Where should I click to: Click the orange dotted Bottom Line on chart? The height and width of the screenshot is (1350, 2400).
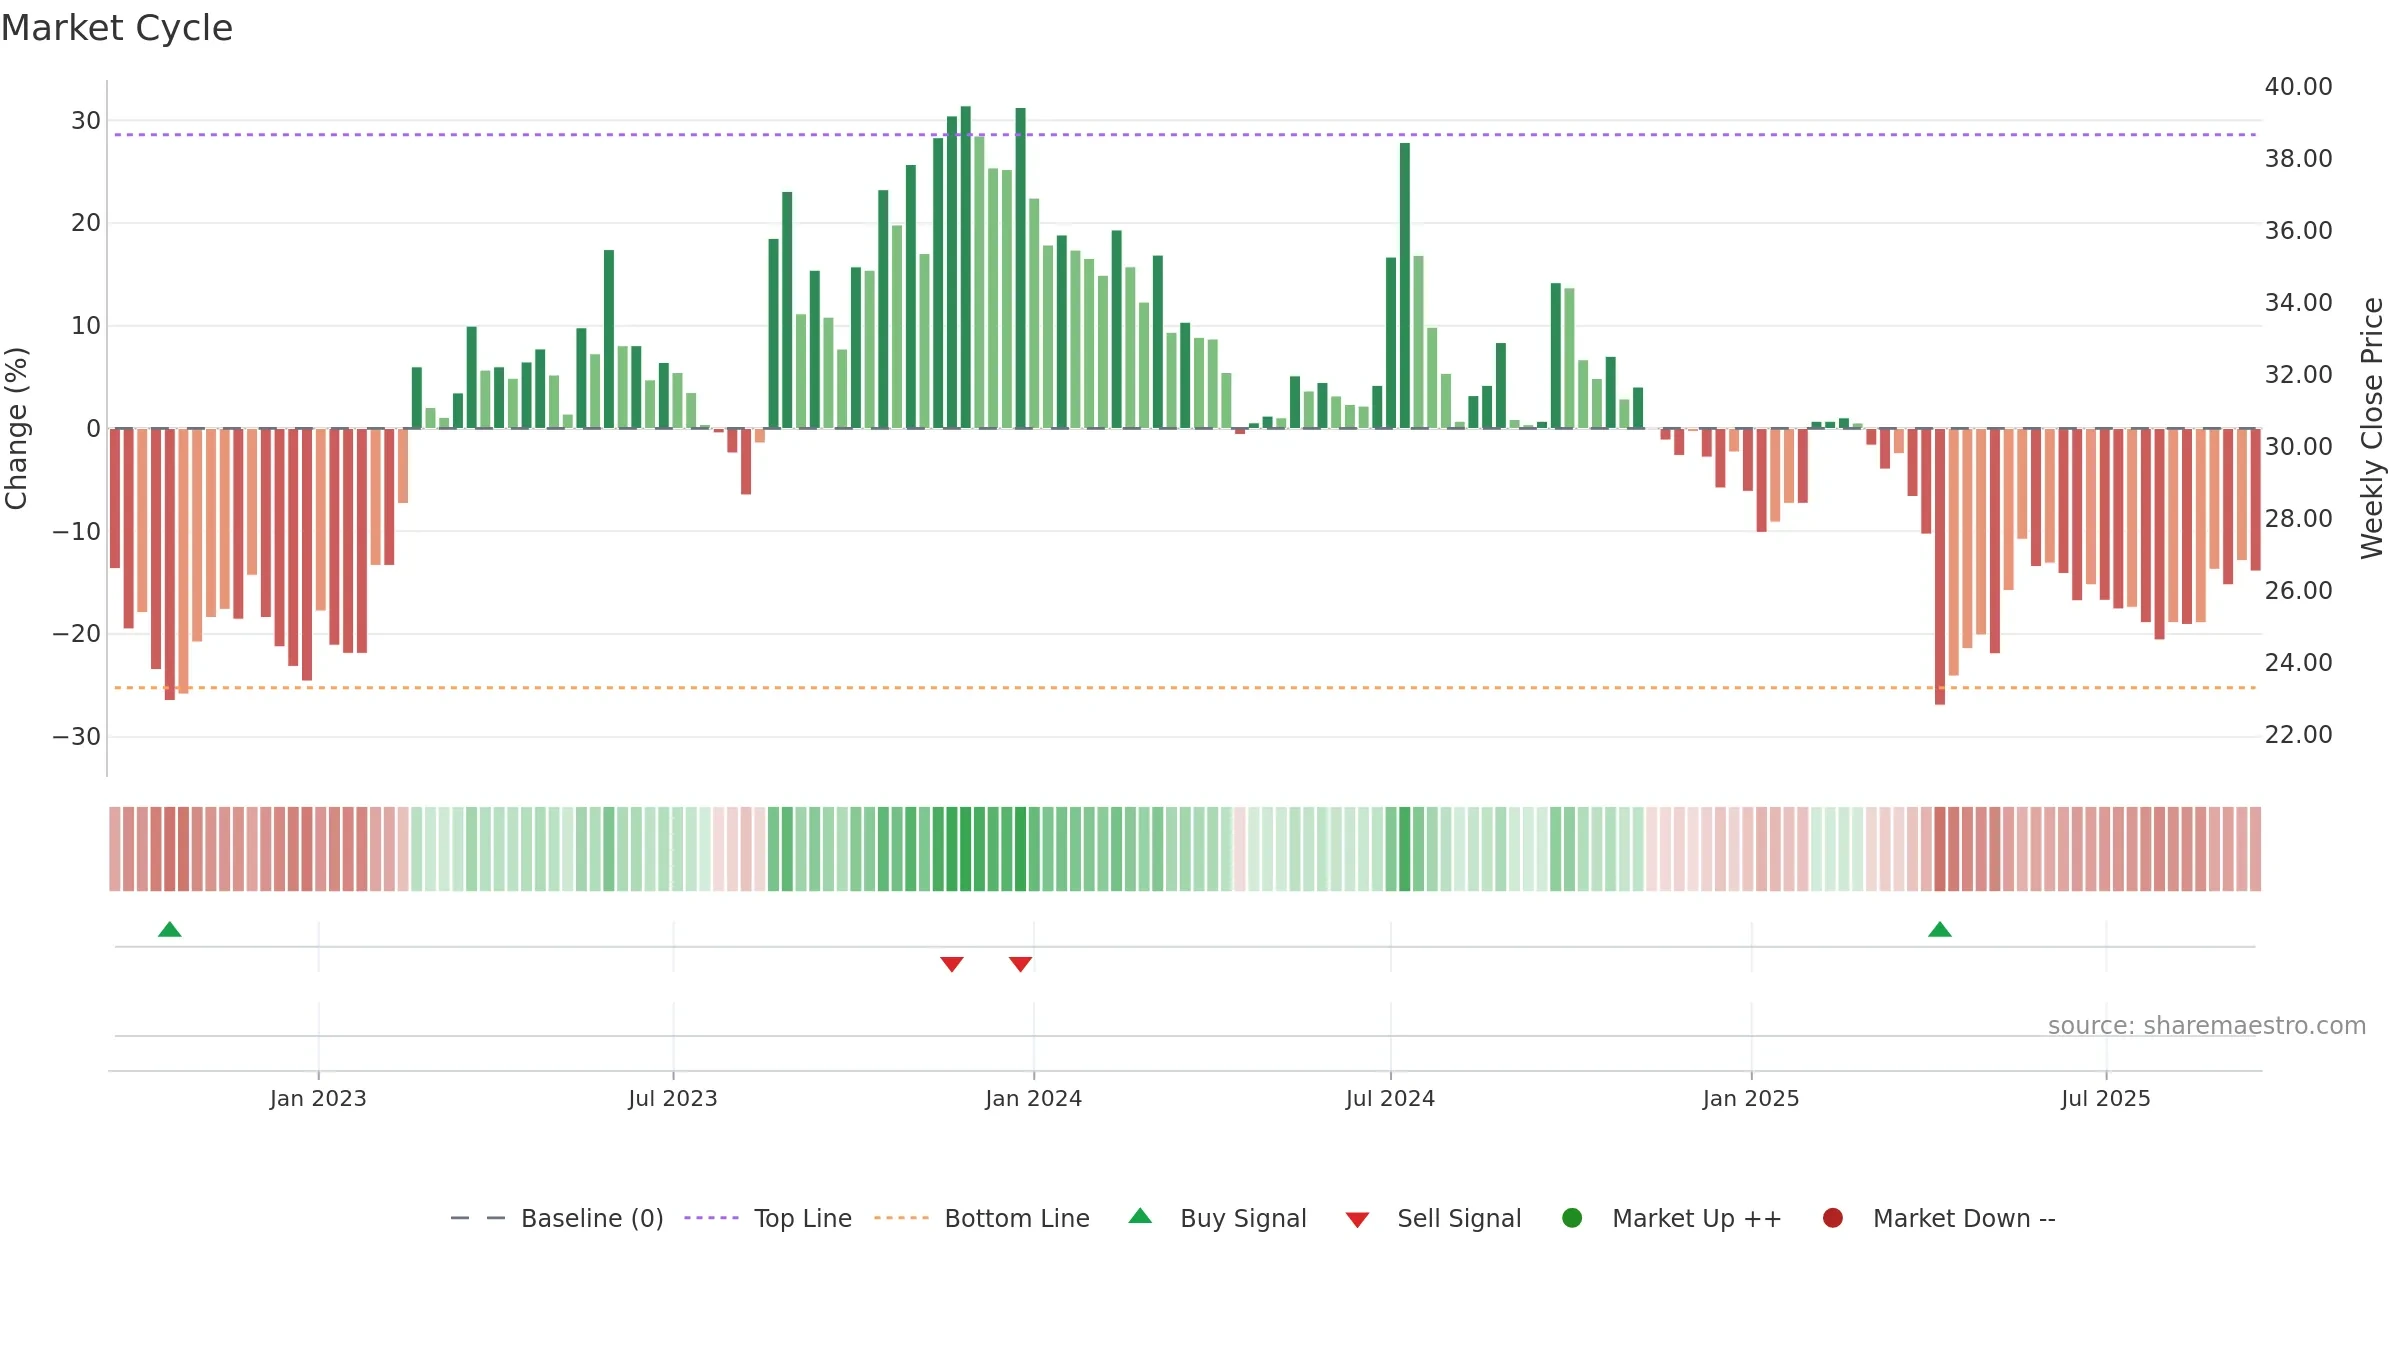point(1185,688)
